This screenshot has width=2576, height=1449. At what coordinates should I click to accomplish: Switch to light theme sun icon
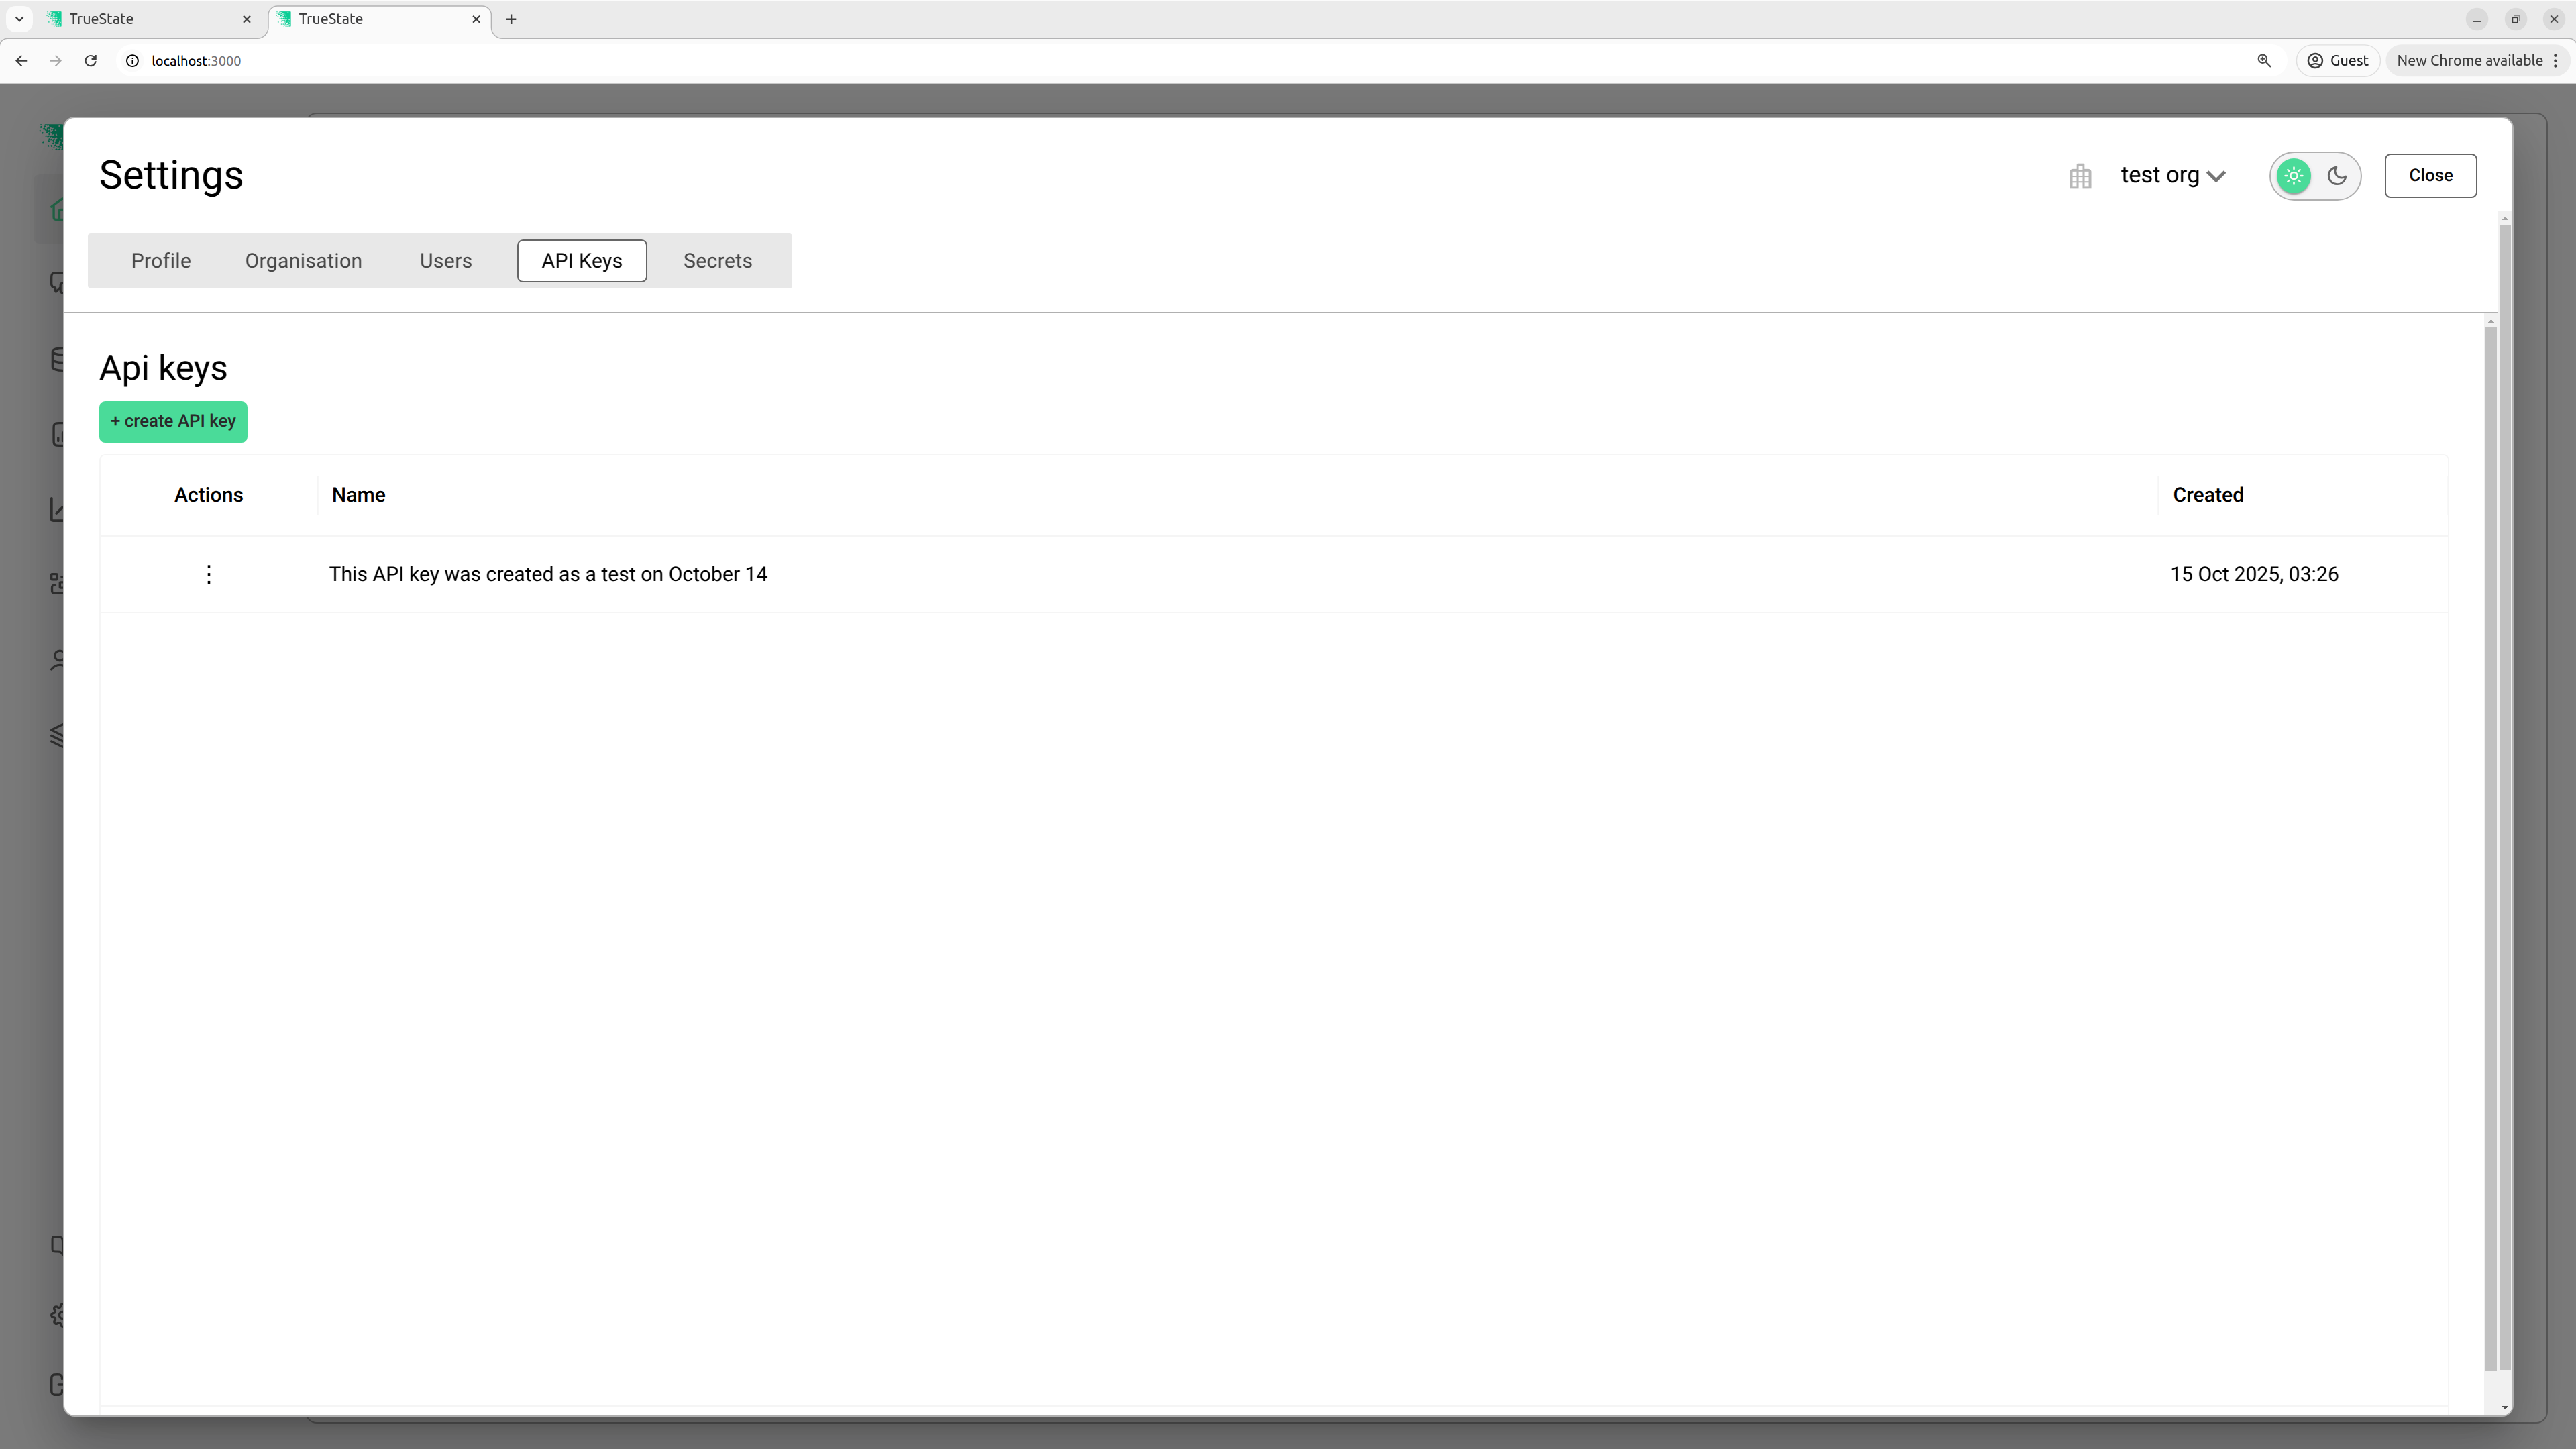point(2293,176)
